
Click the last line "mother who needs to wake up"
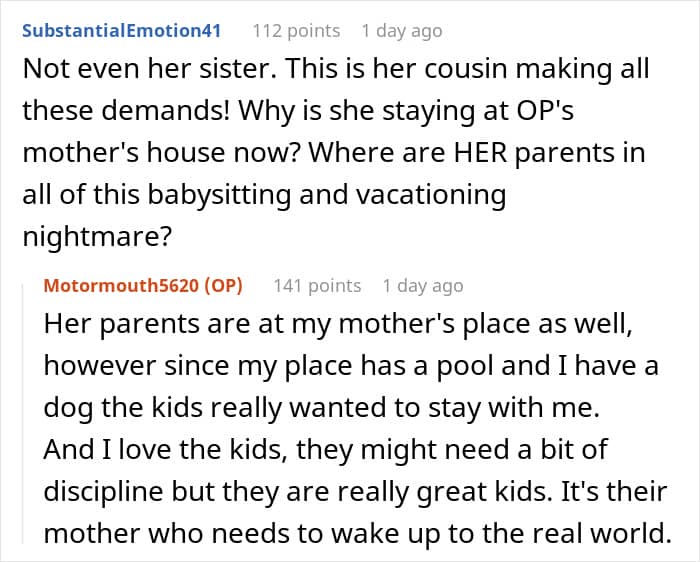356,530
